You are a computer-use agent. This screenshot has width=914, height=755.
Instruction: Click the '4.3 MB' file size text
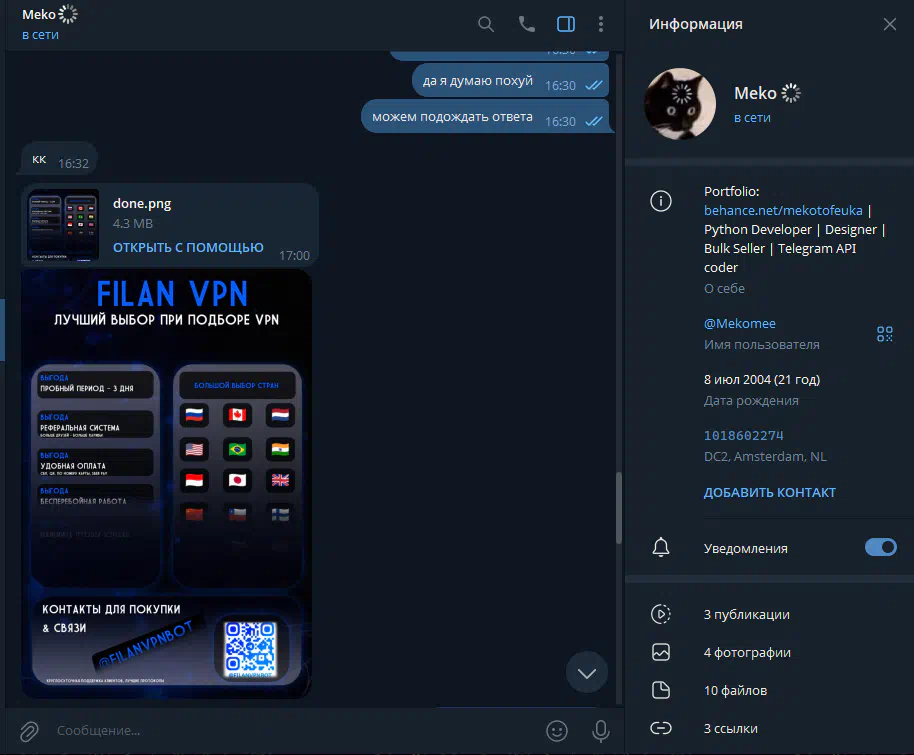coord(133,223)
